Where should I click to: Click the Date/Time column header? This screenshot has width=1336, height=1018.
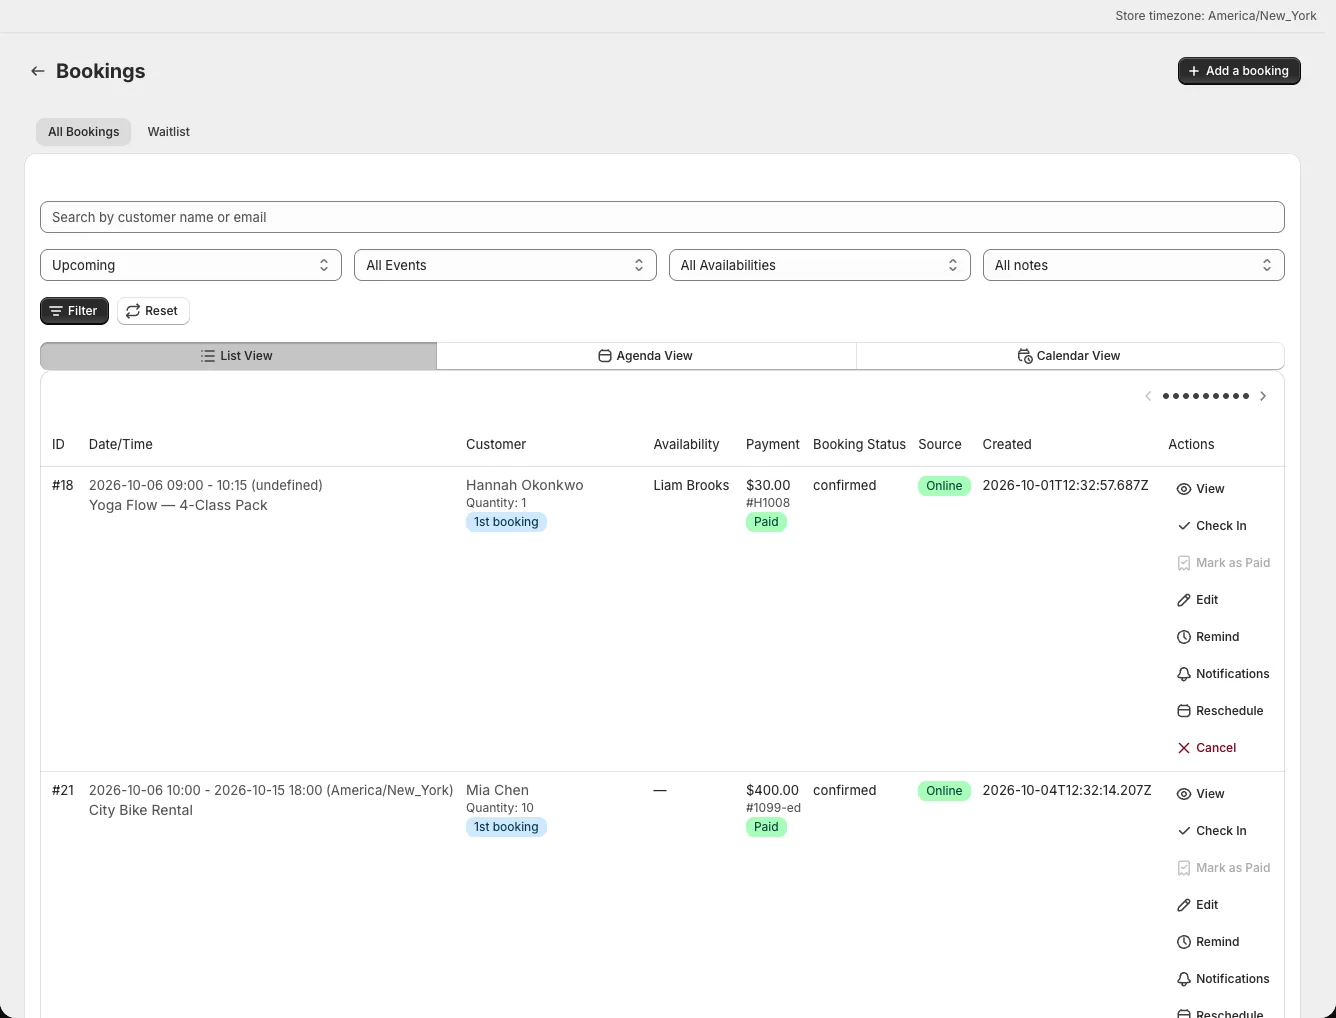tap(121, 444)
